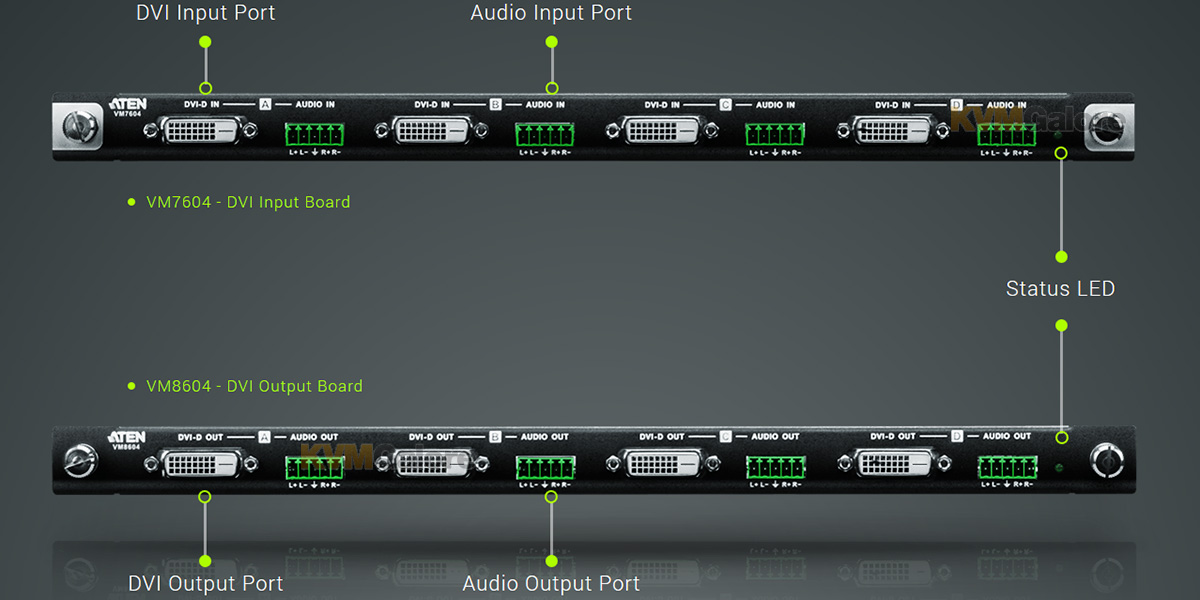Click audio output terminal block D
The height and width of the screenshot is (600, 1200).
pyautogui.click(x=1007, y=467)
